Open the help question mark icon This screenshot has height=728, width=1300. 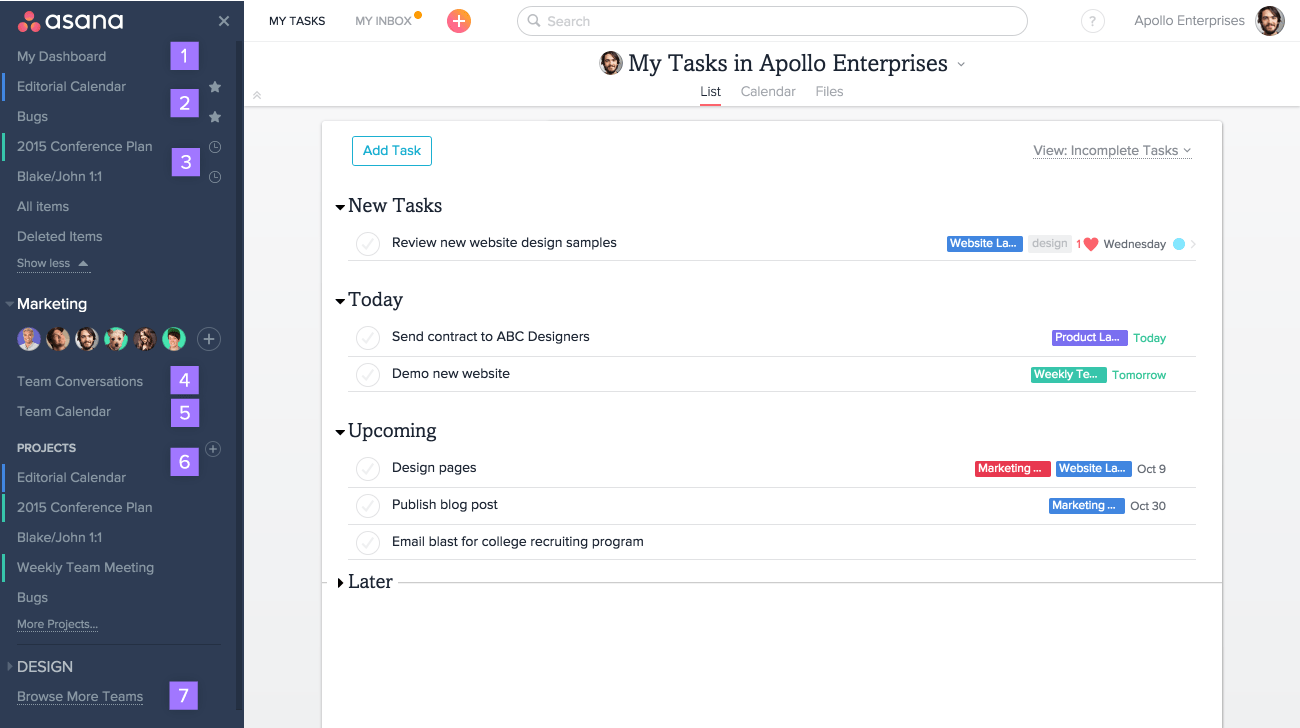1093,21
